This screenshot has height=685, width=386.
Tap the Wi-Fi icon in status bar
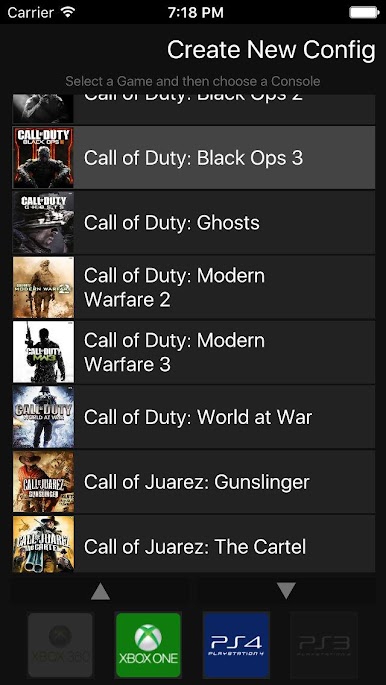68,12
